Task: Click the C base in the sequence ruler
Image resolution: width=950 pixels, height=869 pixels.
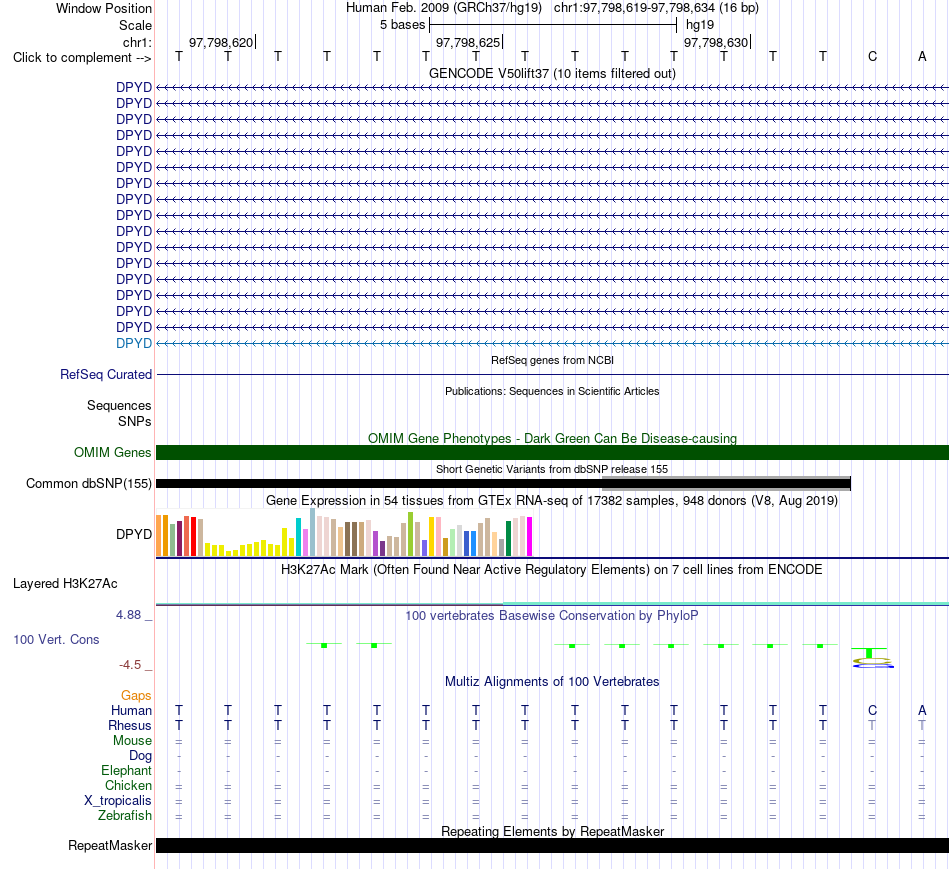Action: click(x=872, y=56)
